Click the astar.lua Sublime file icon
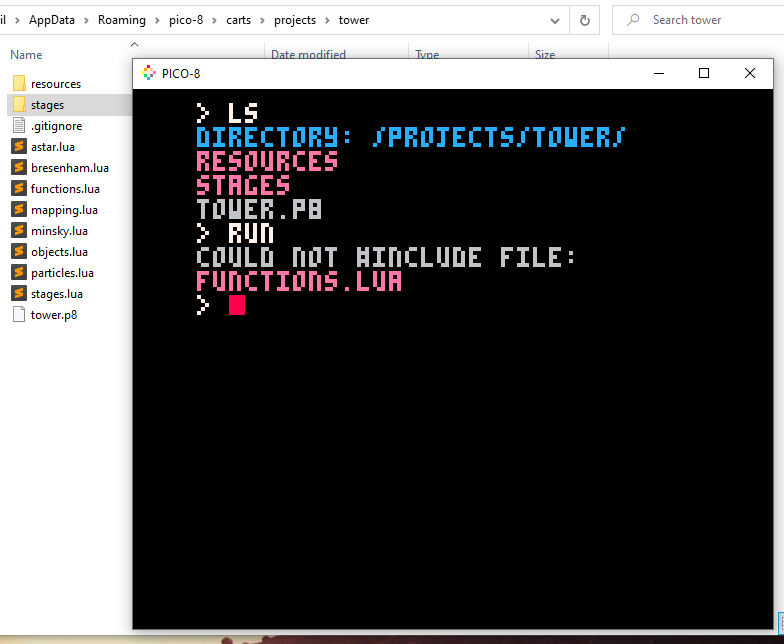 [x=19, y=146]
